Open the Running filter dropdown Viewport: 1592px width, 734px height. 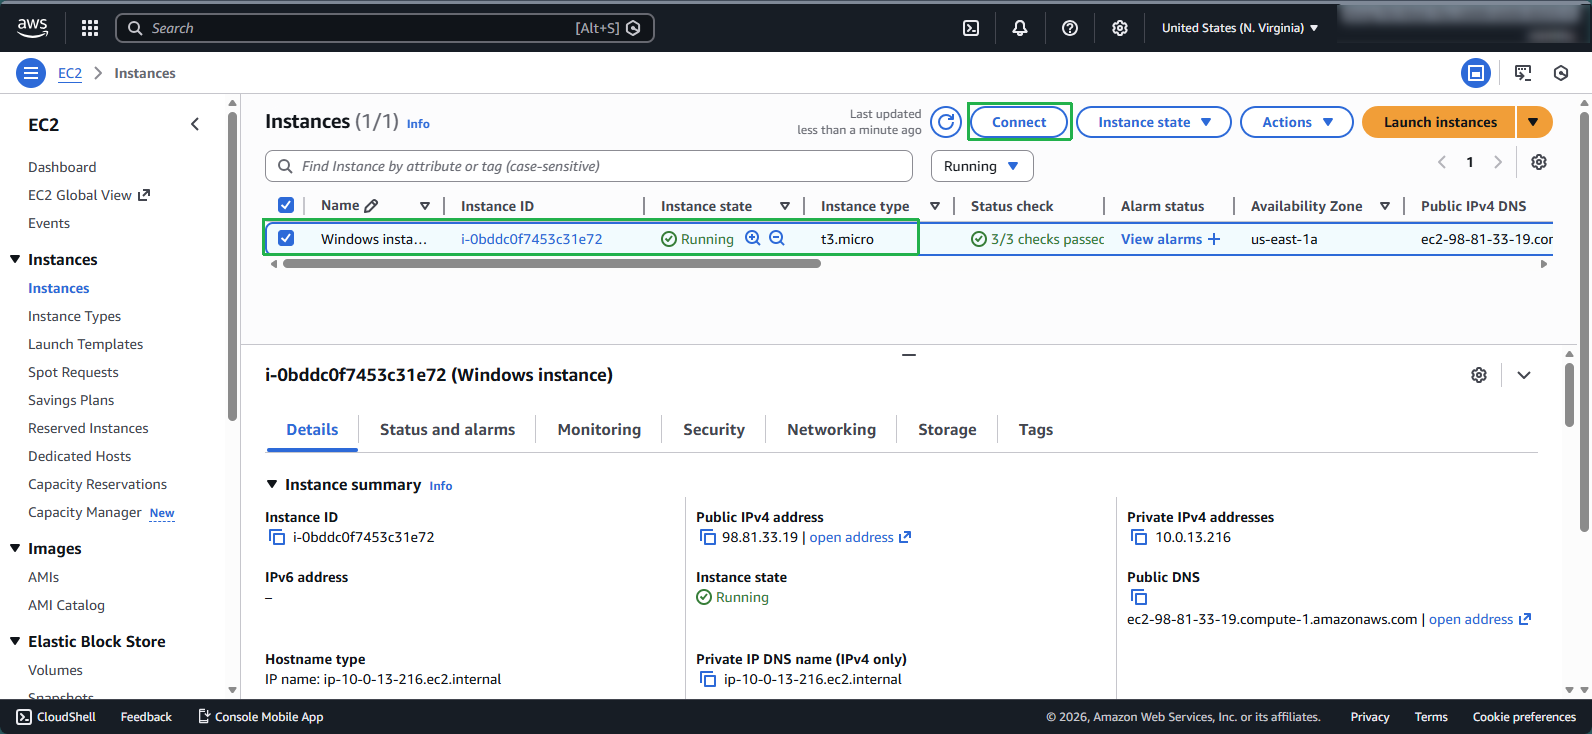[981, 166]
